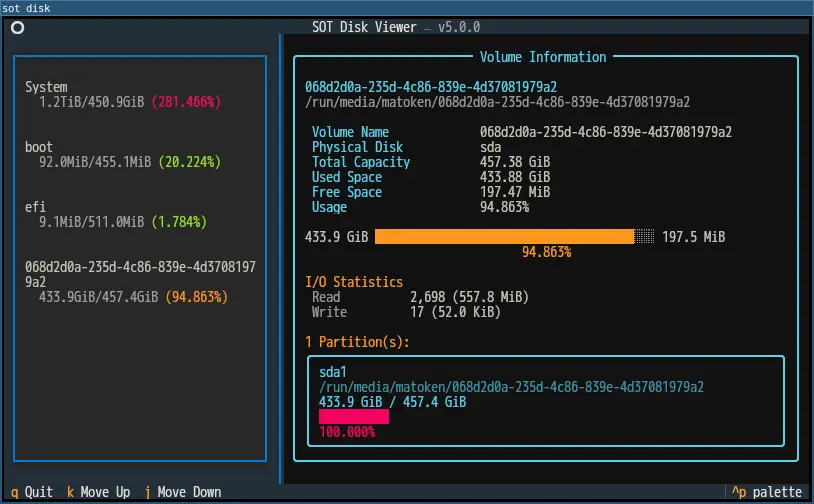Viewport: 814px width, 504px height.
Task: Click the Physical Disk value sda
Action: [490, 147]
